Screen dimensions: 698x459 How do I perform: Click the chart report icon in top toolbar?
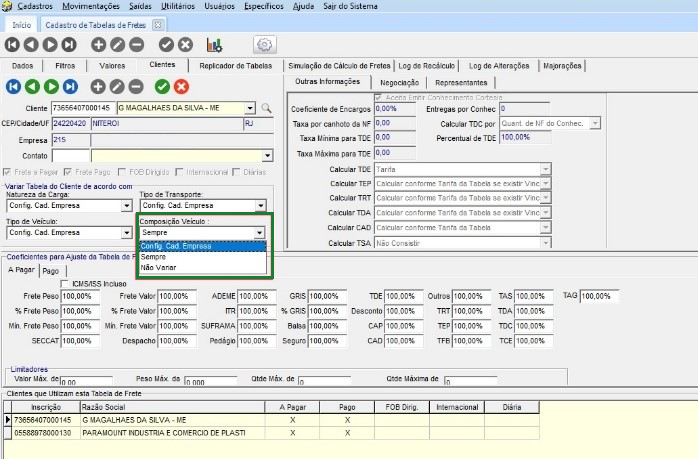click(214, 44)
